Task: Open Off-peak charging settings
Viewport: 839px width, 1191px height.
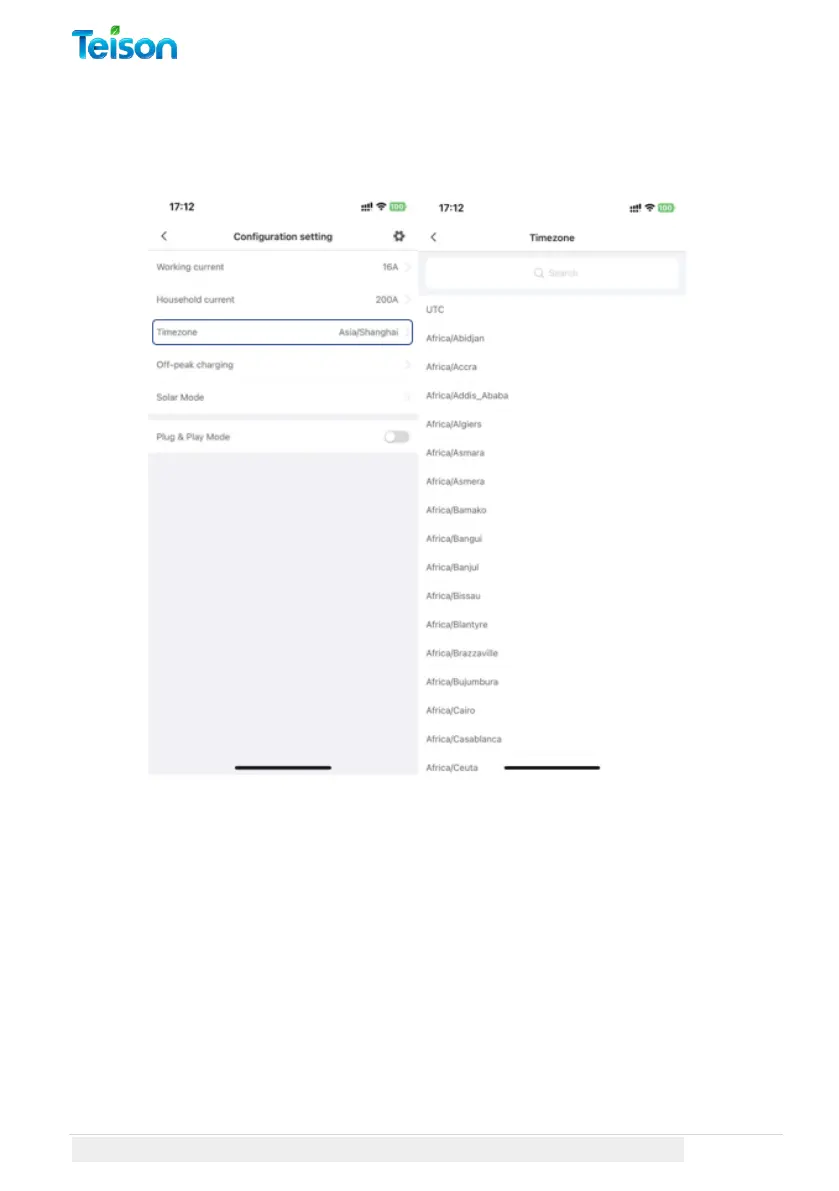Action: [x=282, y=365]
